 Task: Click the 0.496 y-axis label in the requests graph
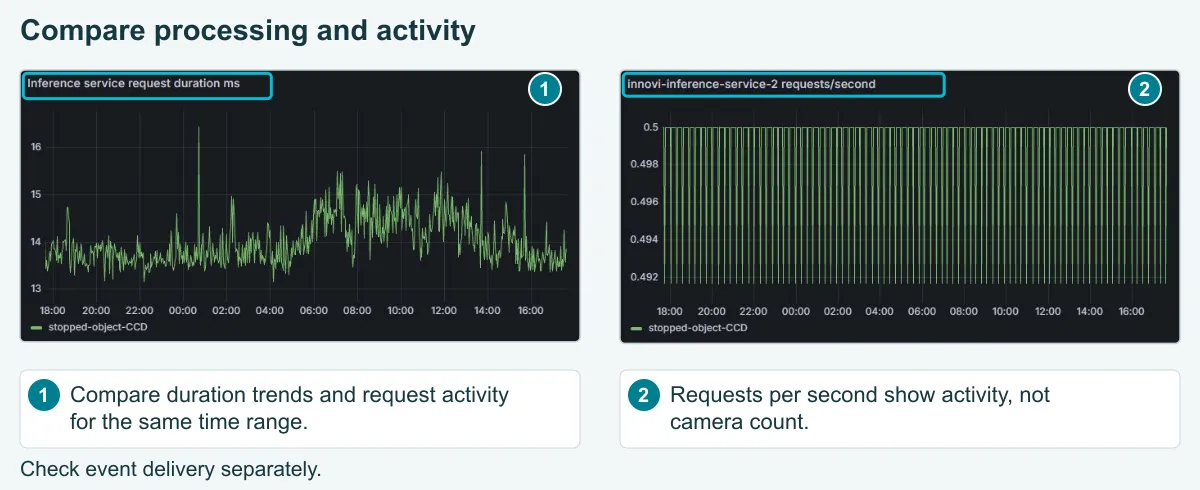645,202
